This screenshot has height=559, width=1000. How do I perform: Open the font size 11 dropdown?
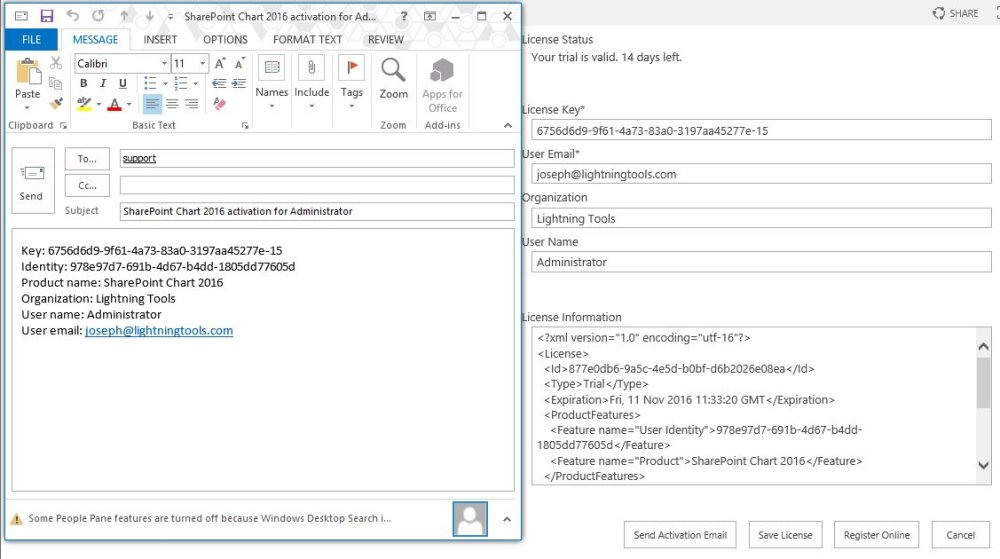click(x=203, y=64)
